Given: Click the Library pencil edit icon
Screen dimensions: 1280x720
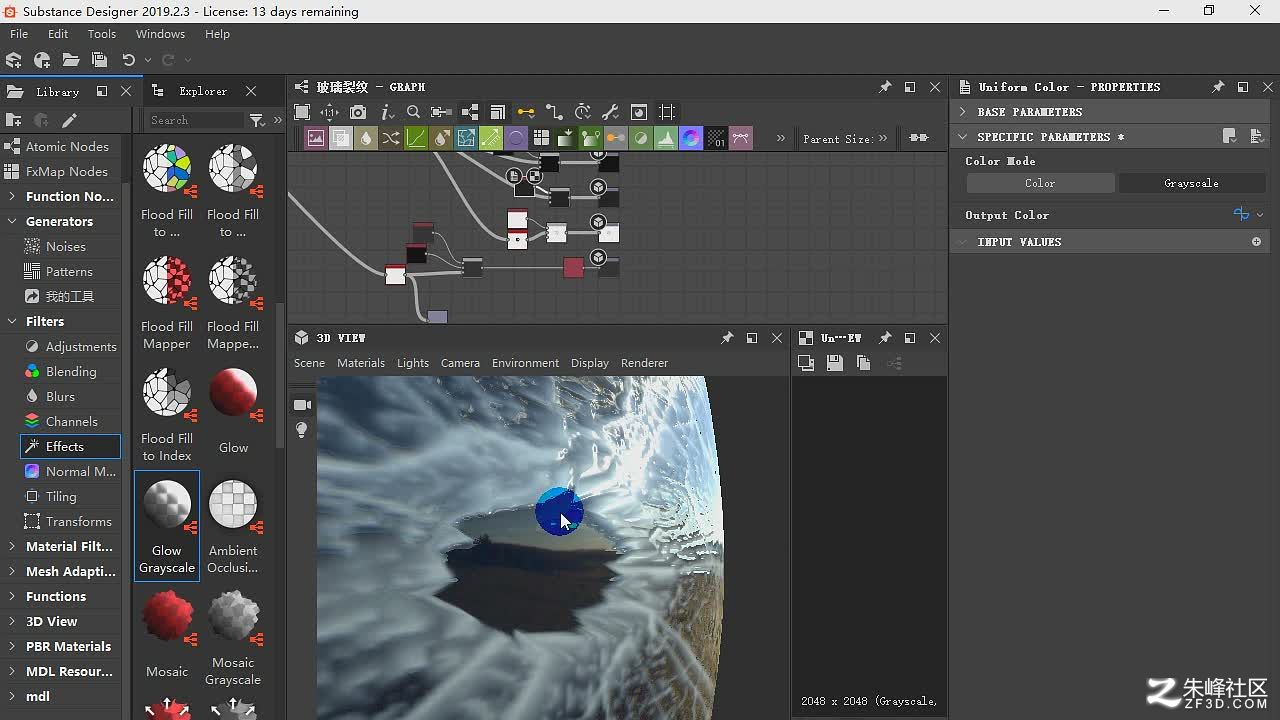Looking at the screenshot, I should click(69, 120).
